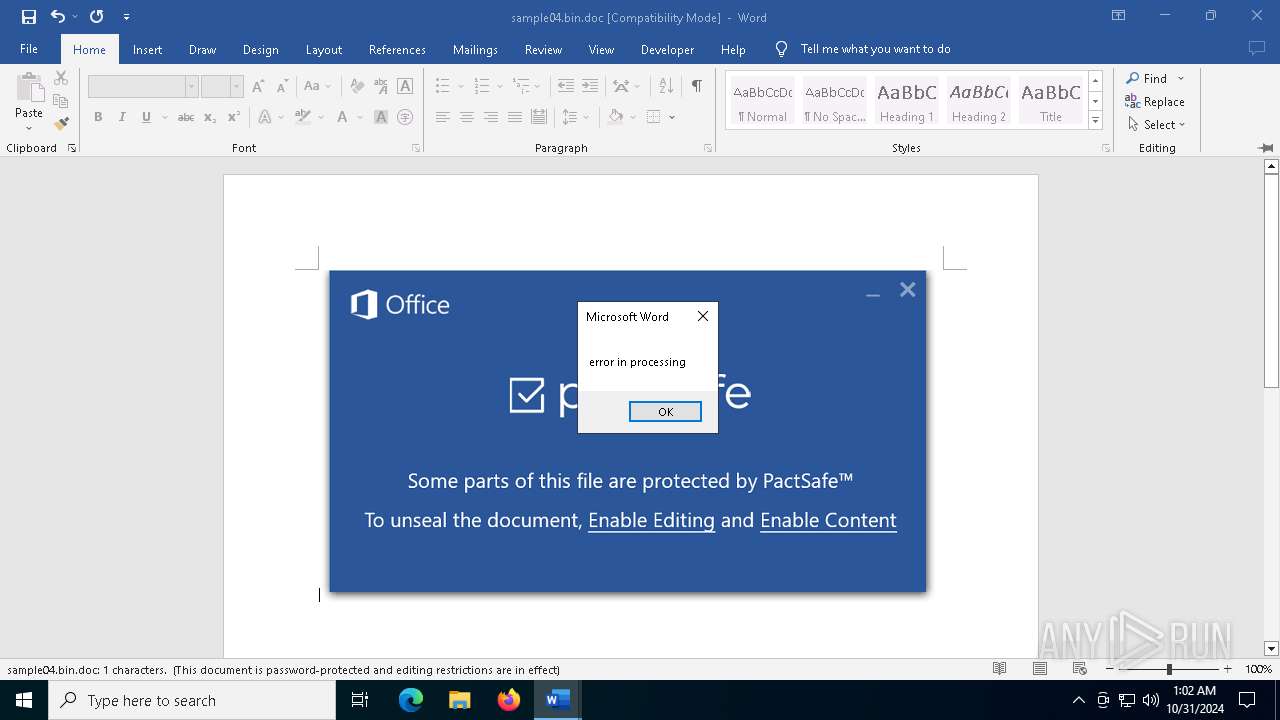This screenshot has height=720, width=1280.
Task: Click the Text Highlight Color button
Action: click(304, 117)
